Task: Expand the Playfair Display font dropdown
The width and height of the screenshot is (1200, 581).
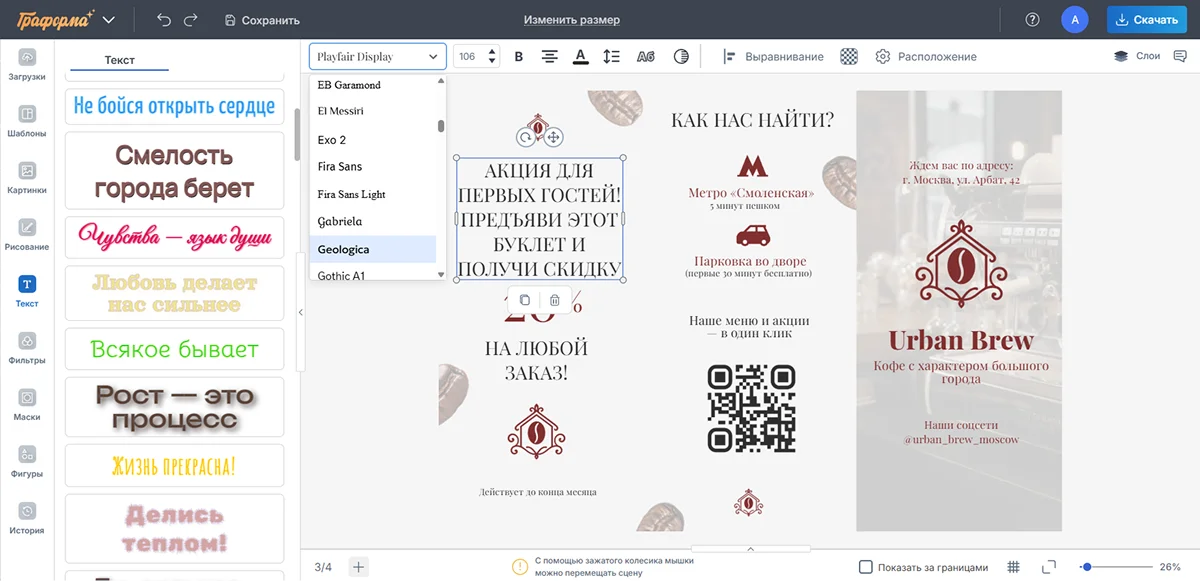Action: (377, 57)
